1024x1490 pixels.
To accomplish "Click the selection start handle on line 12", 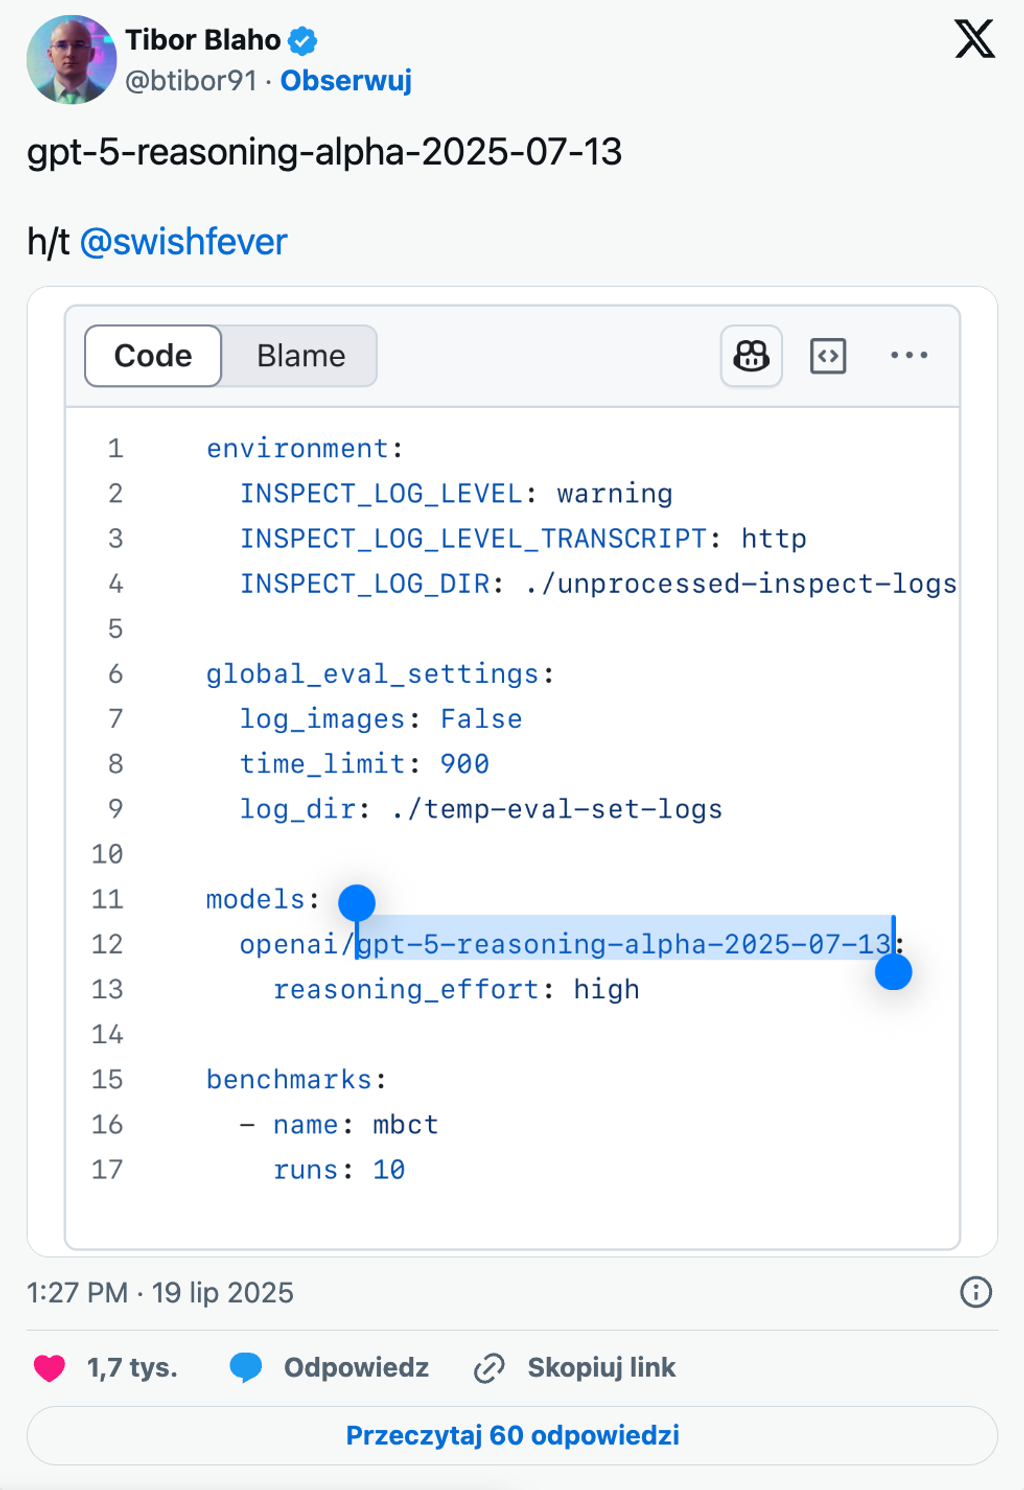I will pyautogui.click(x=356, y=903).
